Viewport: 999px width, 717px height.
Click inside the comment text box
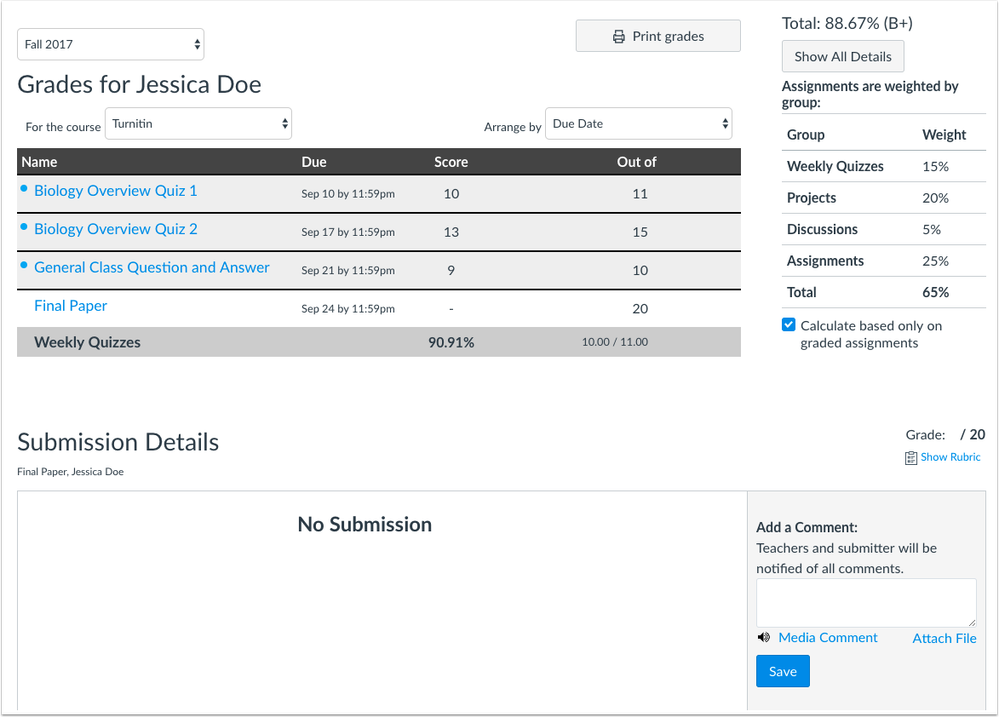coord(865,602)
